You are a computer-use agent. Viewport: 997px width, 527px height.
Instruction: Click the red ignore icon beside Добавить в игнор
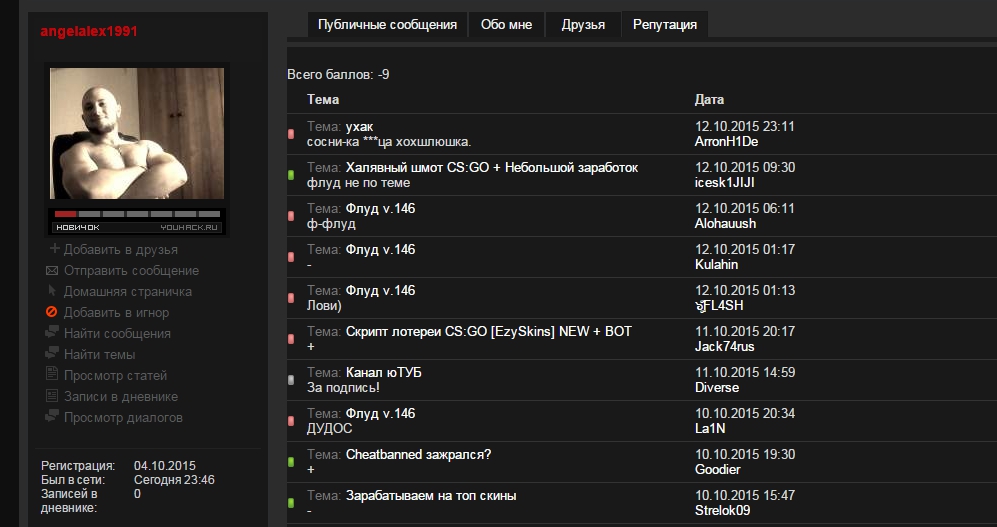(52, 312)
